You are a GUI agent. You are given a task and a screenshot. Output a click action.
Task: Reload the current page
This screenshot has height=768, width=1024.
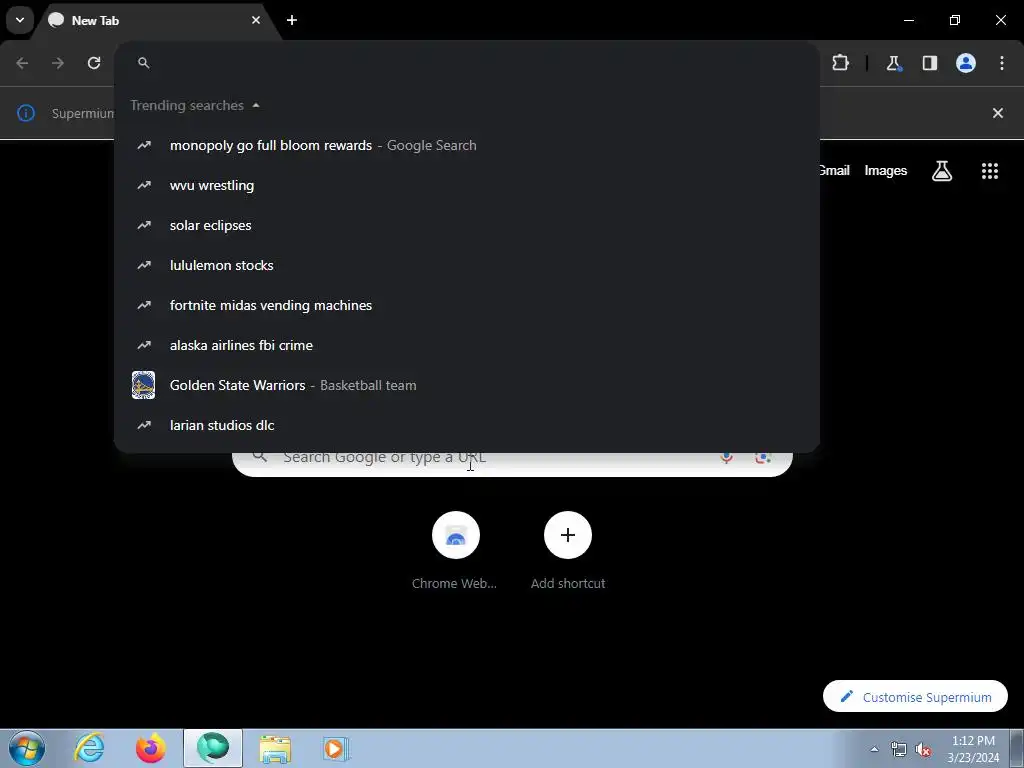94,63
